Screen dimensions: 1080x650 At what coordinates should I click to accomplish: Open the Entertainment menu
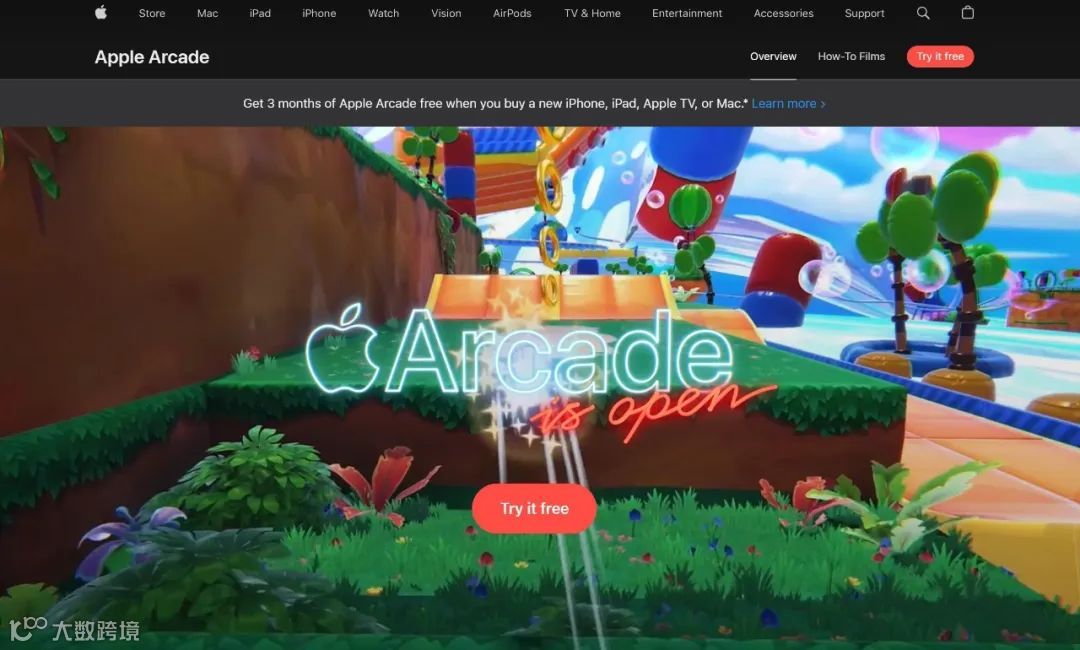[x=687, y=13]
